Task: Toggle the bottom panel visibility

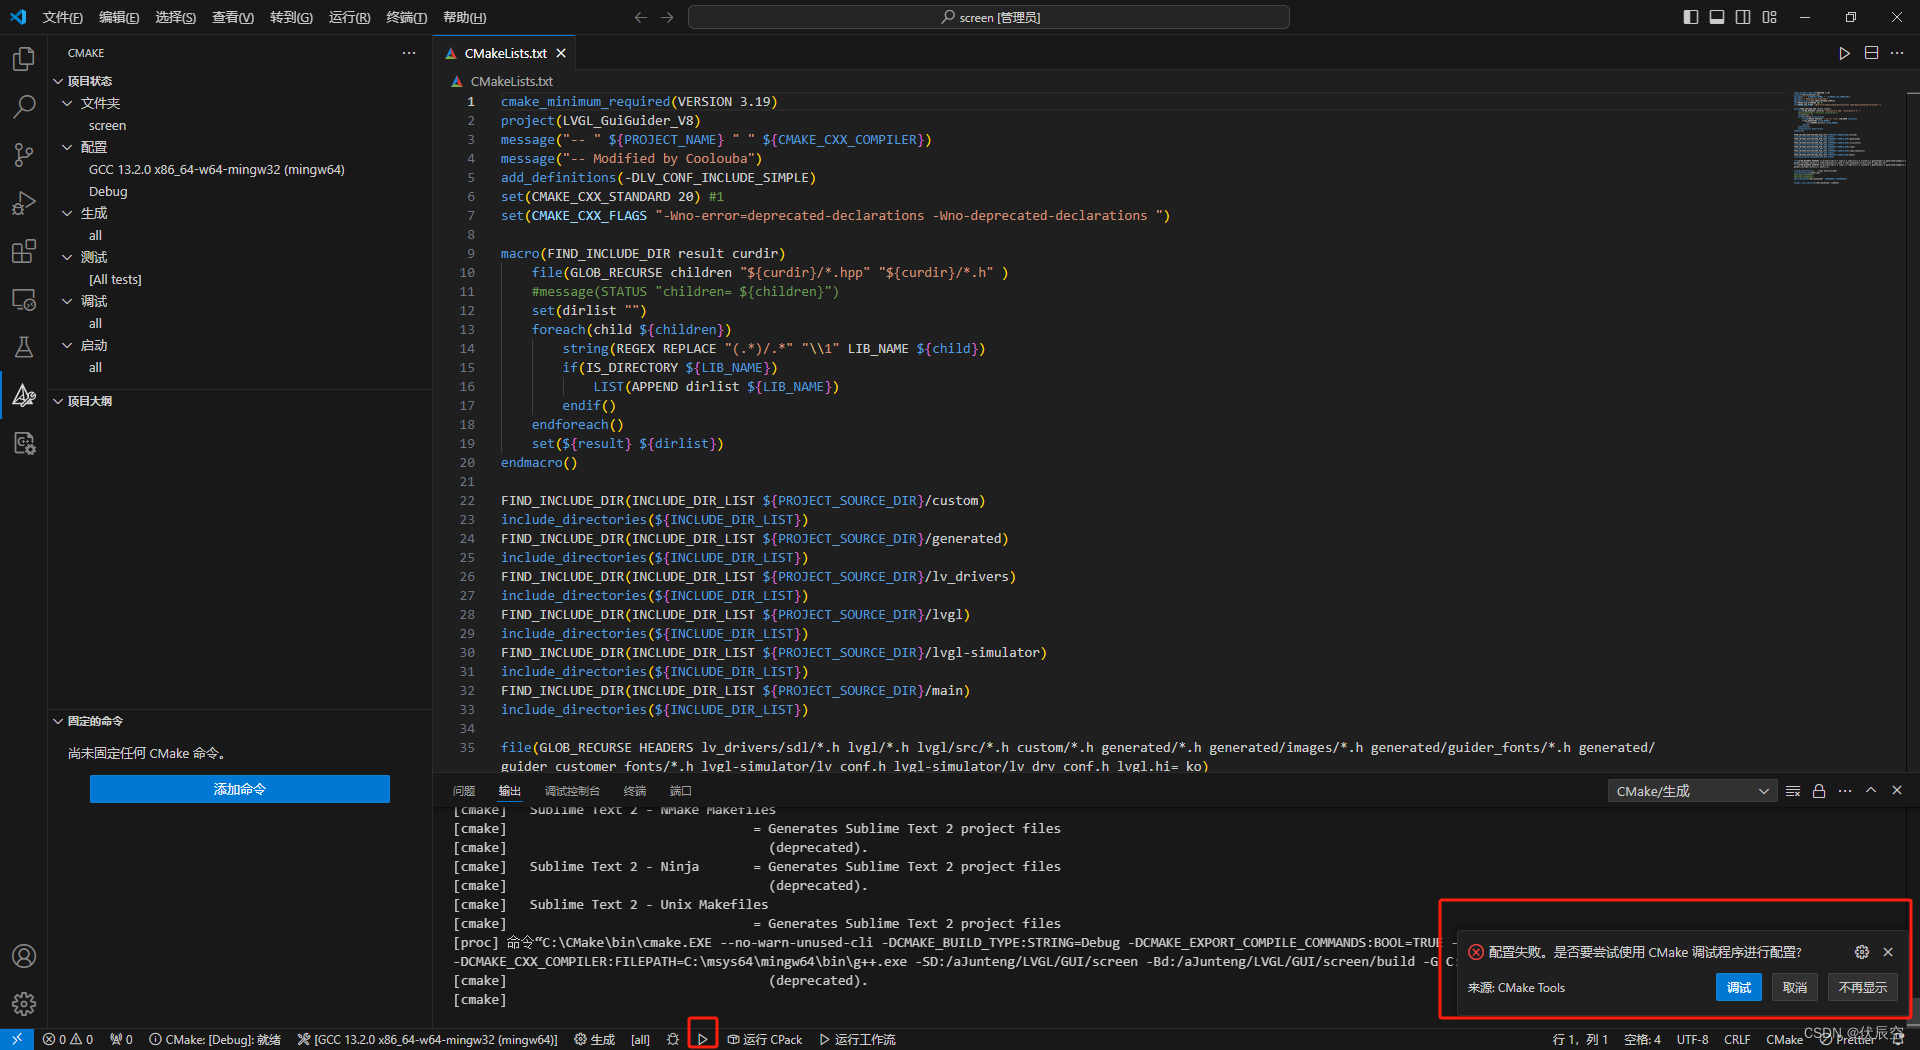Action: (1717, 17)
